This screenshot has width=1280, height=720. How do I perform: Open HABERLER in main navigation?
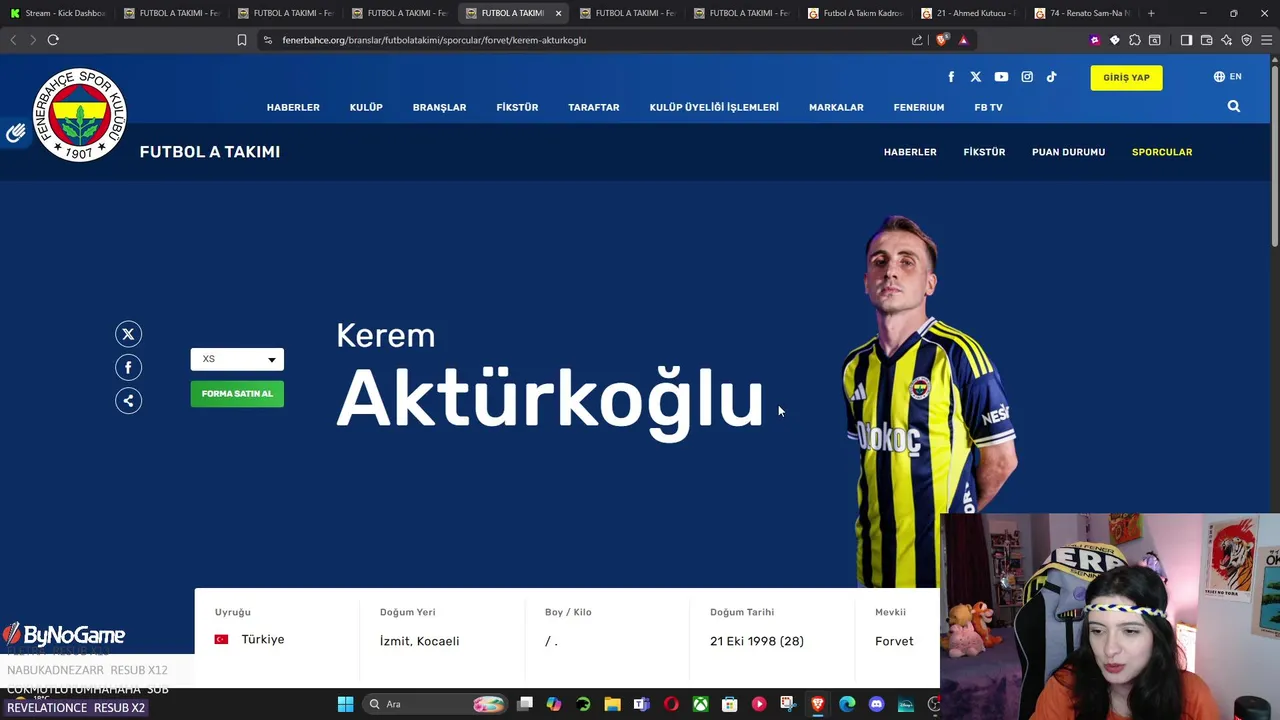coord(293,107)
